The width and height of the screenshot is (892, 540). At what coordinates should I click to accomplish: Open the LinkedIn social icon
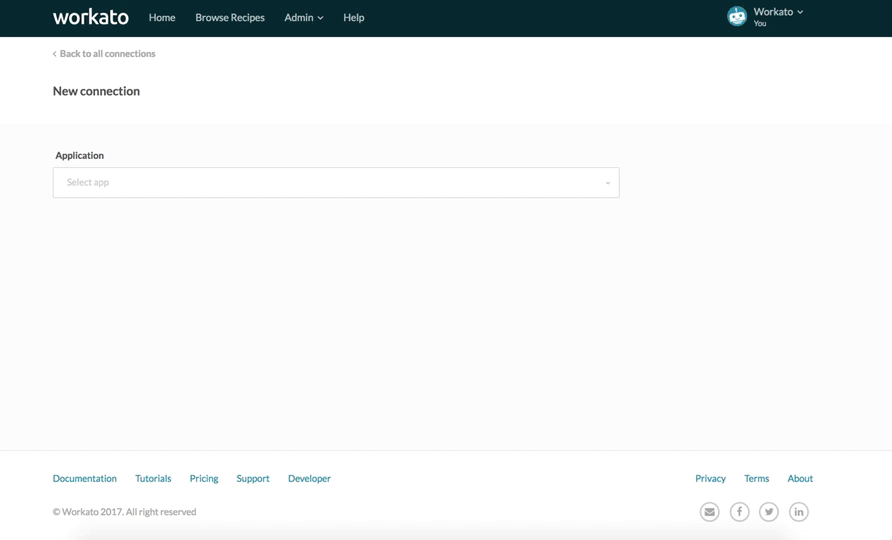coord(799,512)
